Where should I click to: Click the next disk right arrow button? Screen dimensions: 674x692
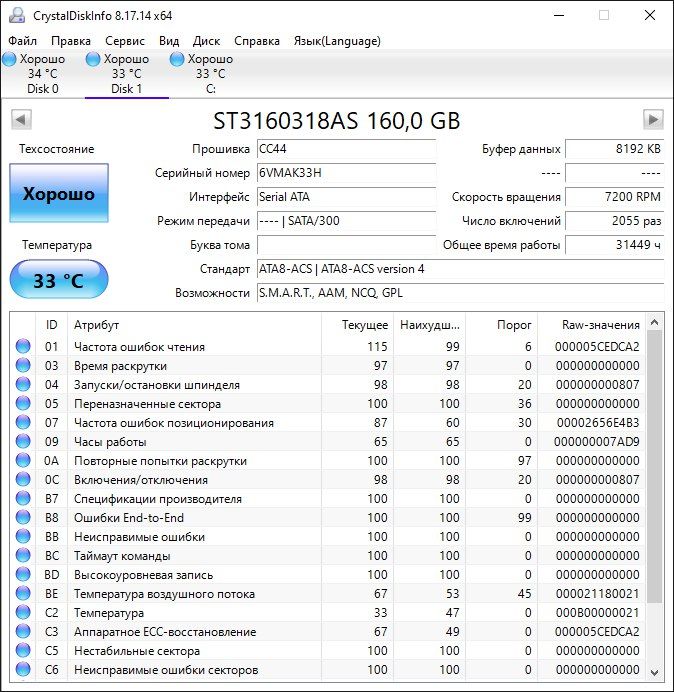coord(653,120)
